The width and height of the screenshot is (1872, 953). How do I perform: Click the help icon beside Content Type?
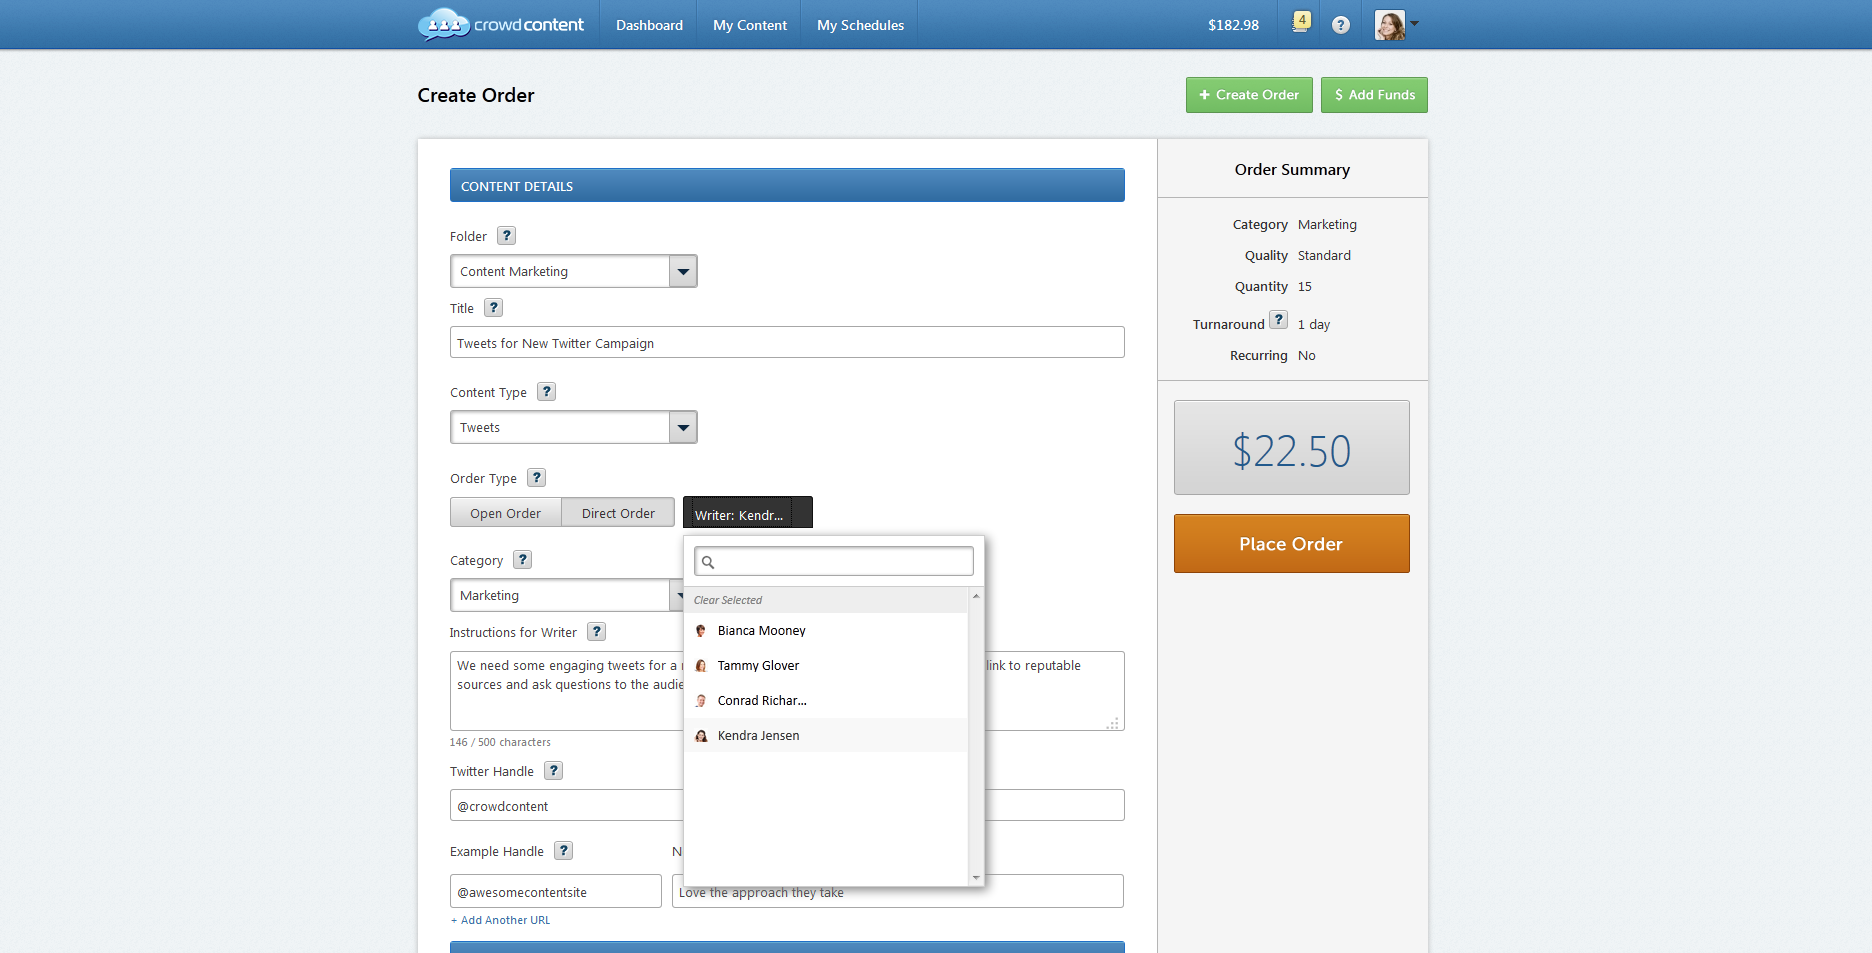click(546, 392)
